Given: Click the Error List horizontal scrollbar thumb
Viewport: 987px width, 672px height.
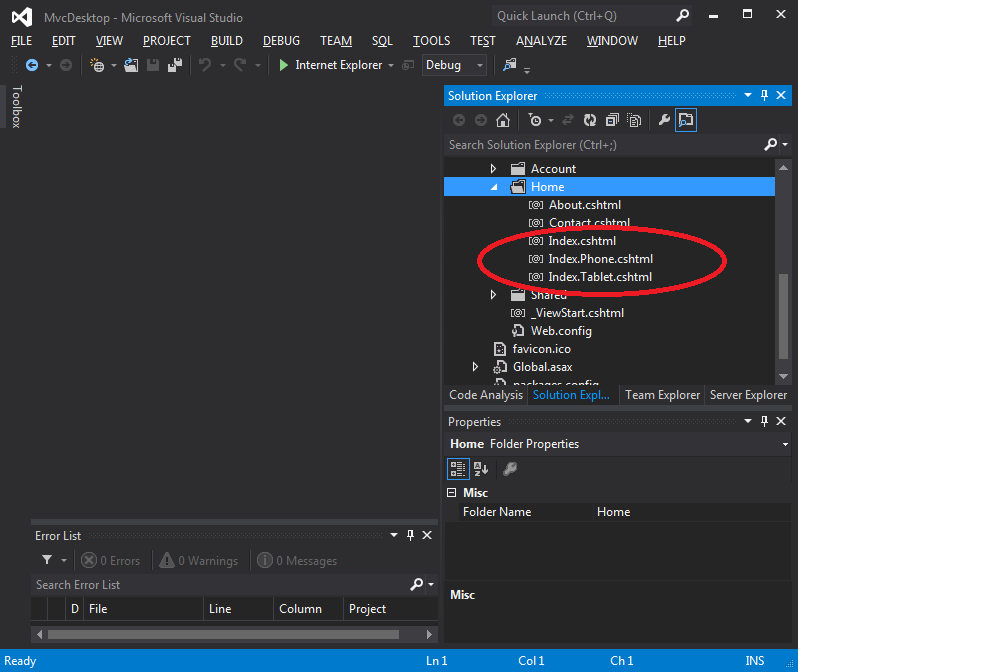Looking at the screenshot, I should [x=223, y=634].
